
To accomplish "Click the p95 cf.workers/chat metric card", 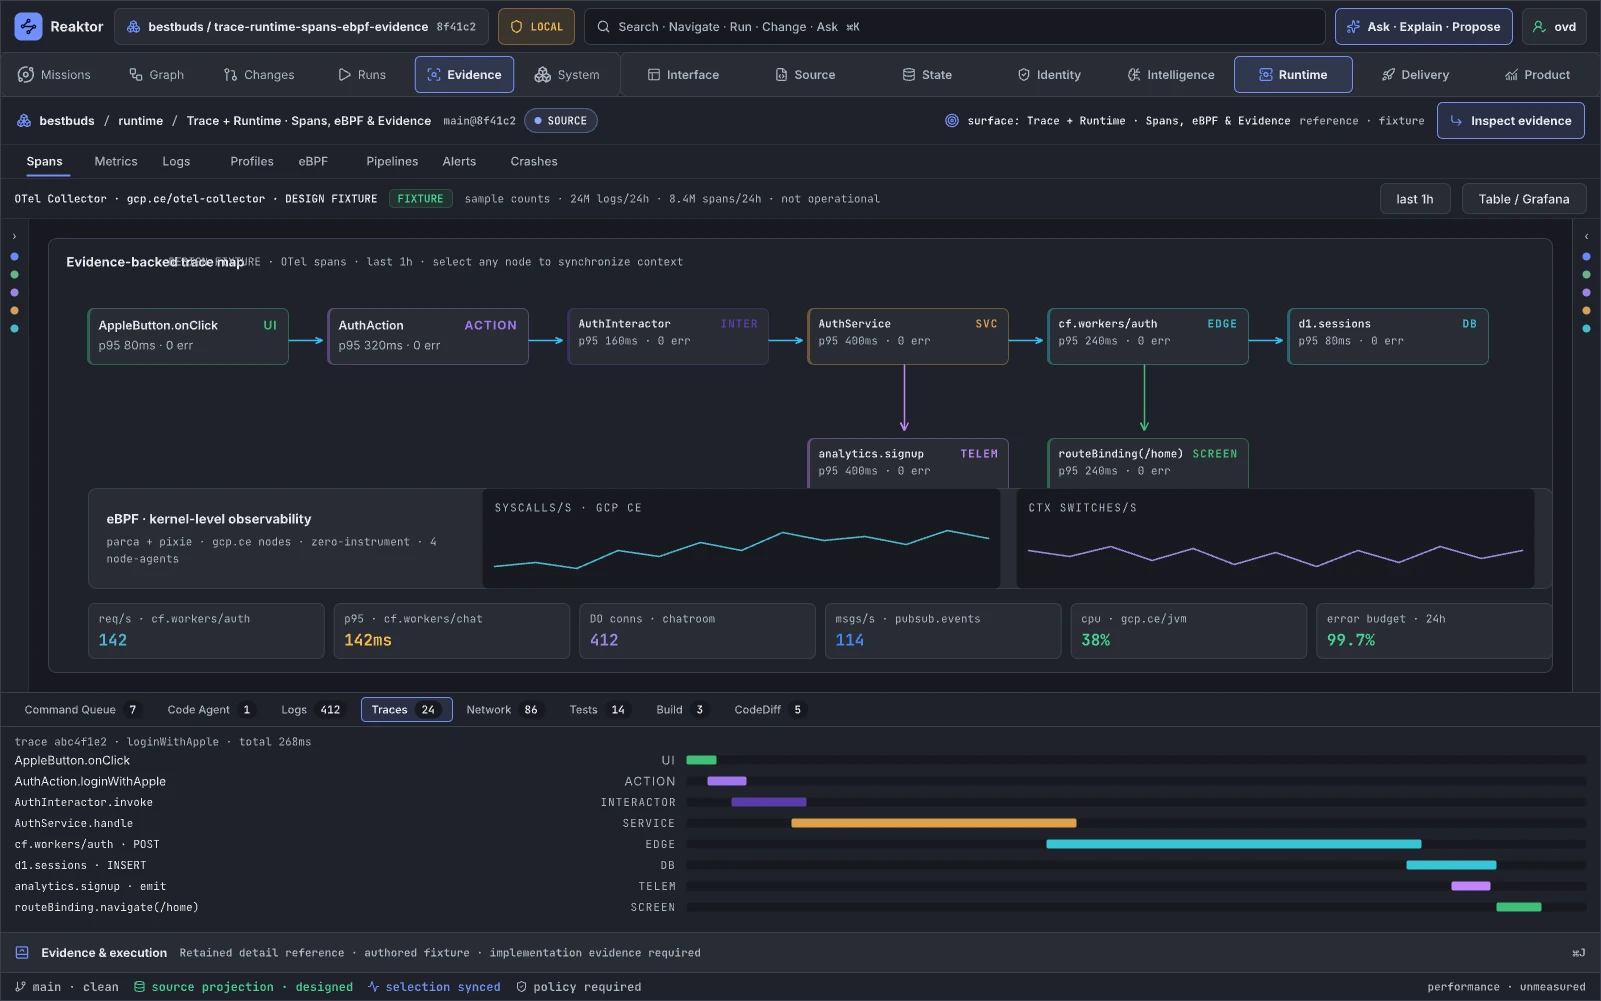I will tap(452, 631).
